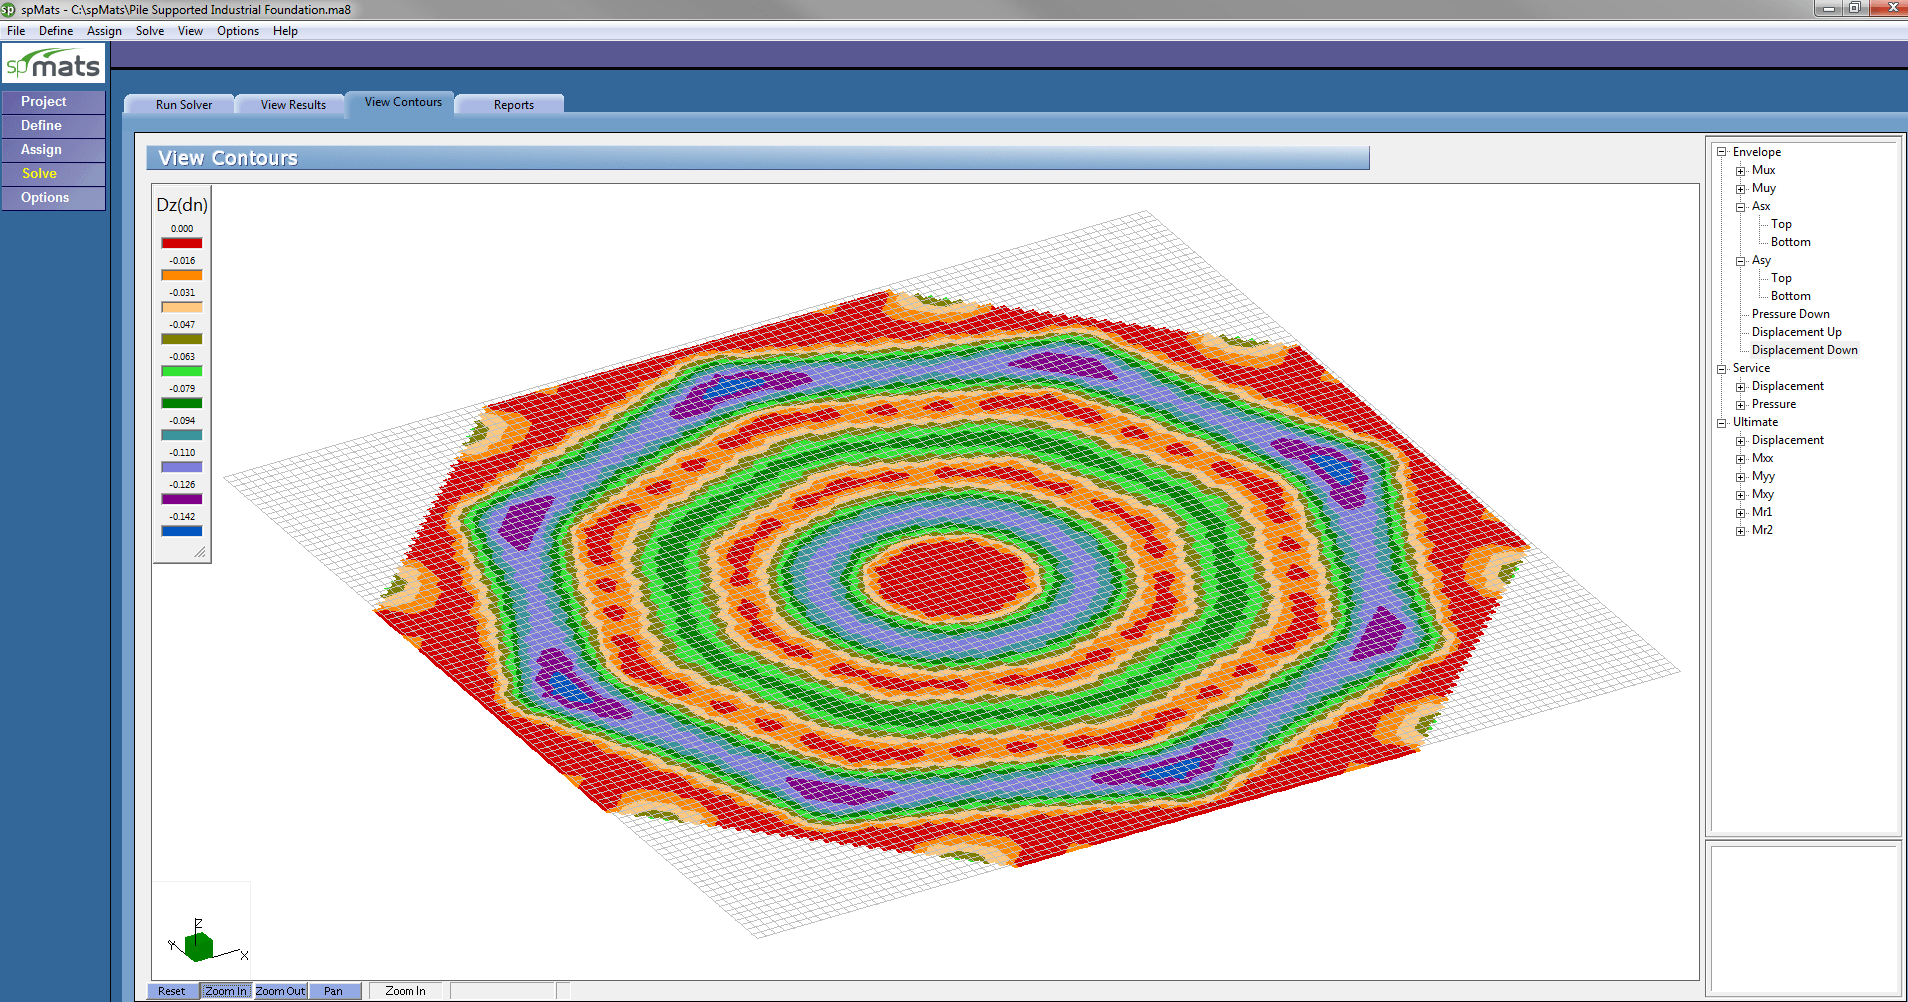Select the Zoom Out tool
Image resolution: width=1908 pixels, height=1002 pixels.
point(280,990)
